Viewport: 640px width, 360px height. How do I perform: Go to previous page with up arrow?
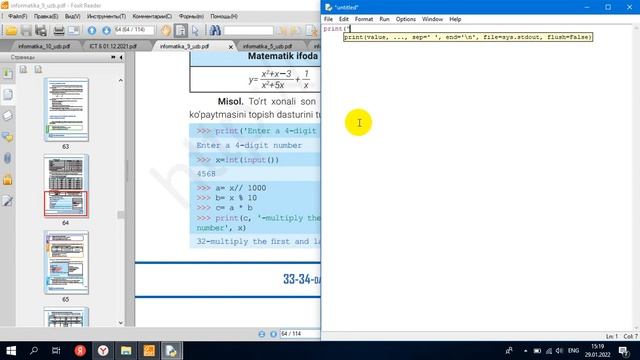click(92, 31)
